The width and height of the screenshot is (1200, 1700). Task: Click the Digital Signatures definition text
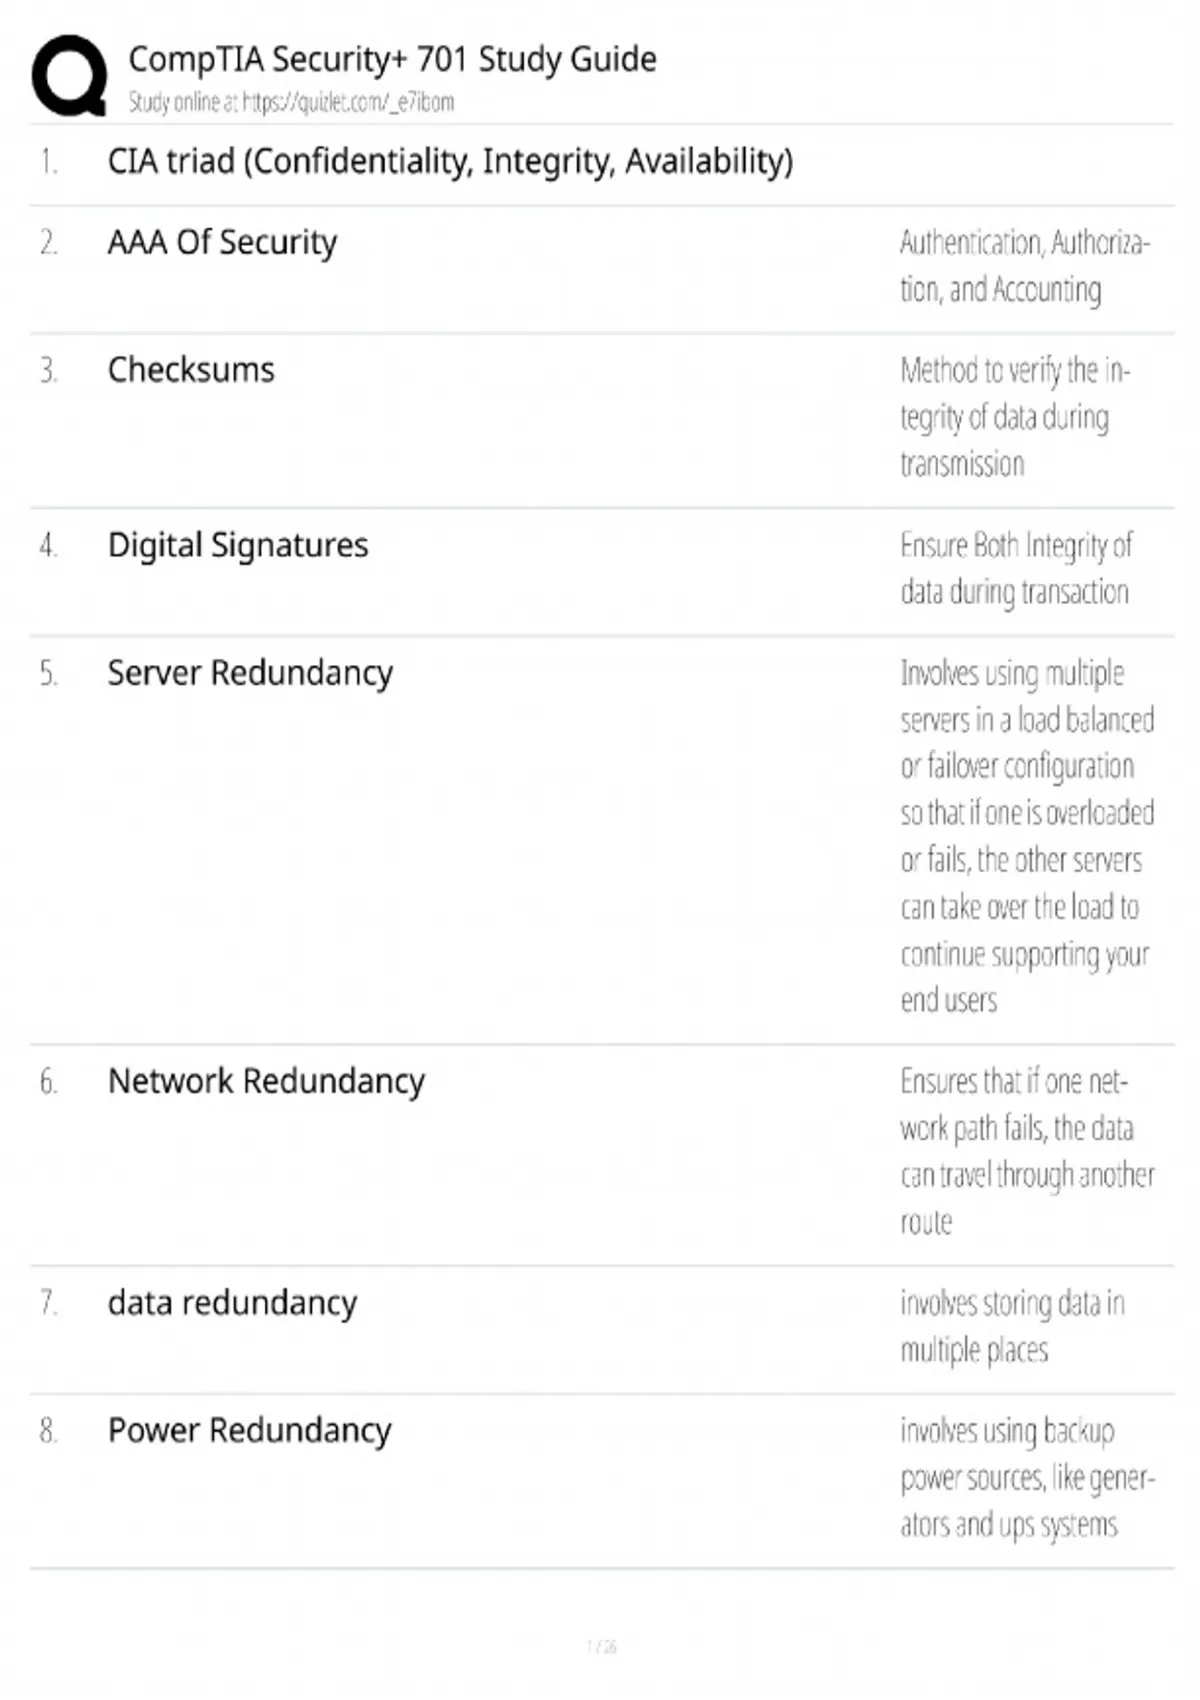1015,568
